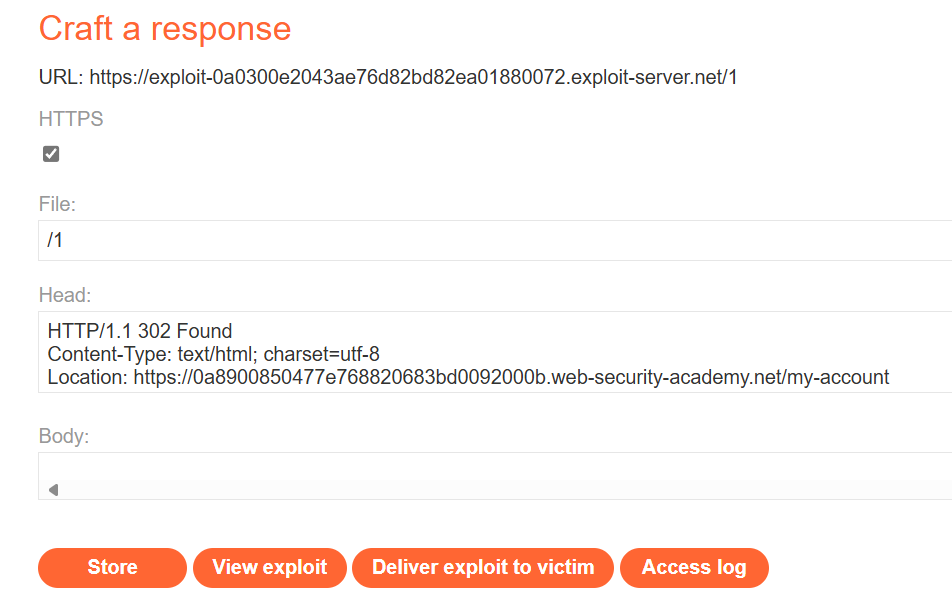The height and width of the screenshot is (613, 952).
Task: Click the Body horizontal scrollbar track
Action: coord(500,490)
